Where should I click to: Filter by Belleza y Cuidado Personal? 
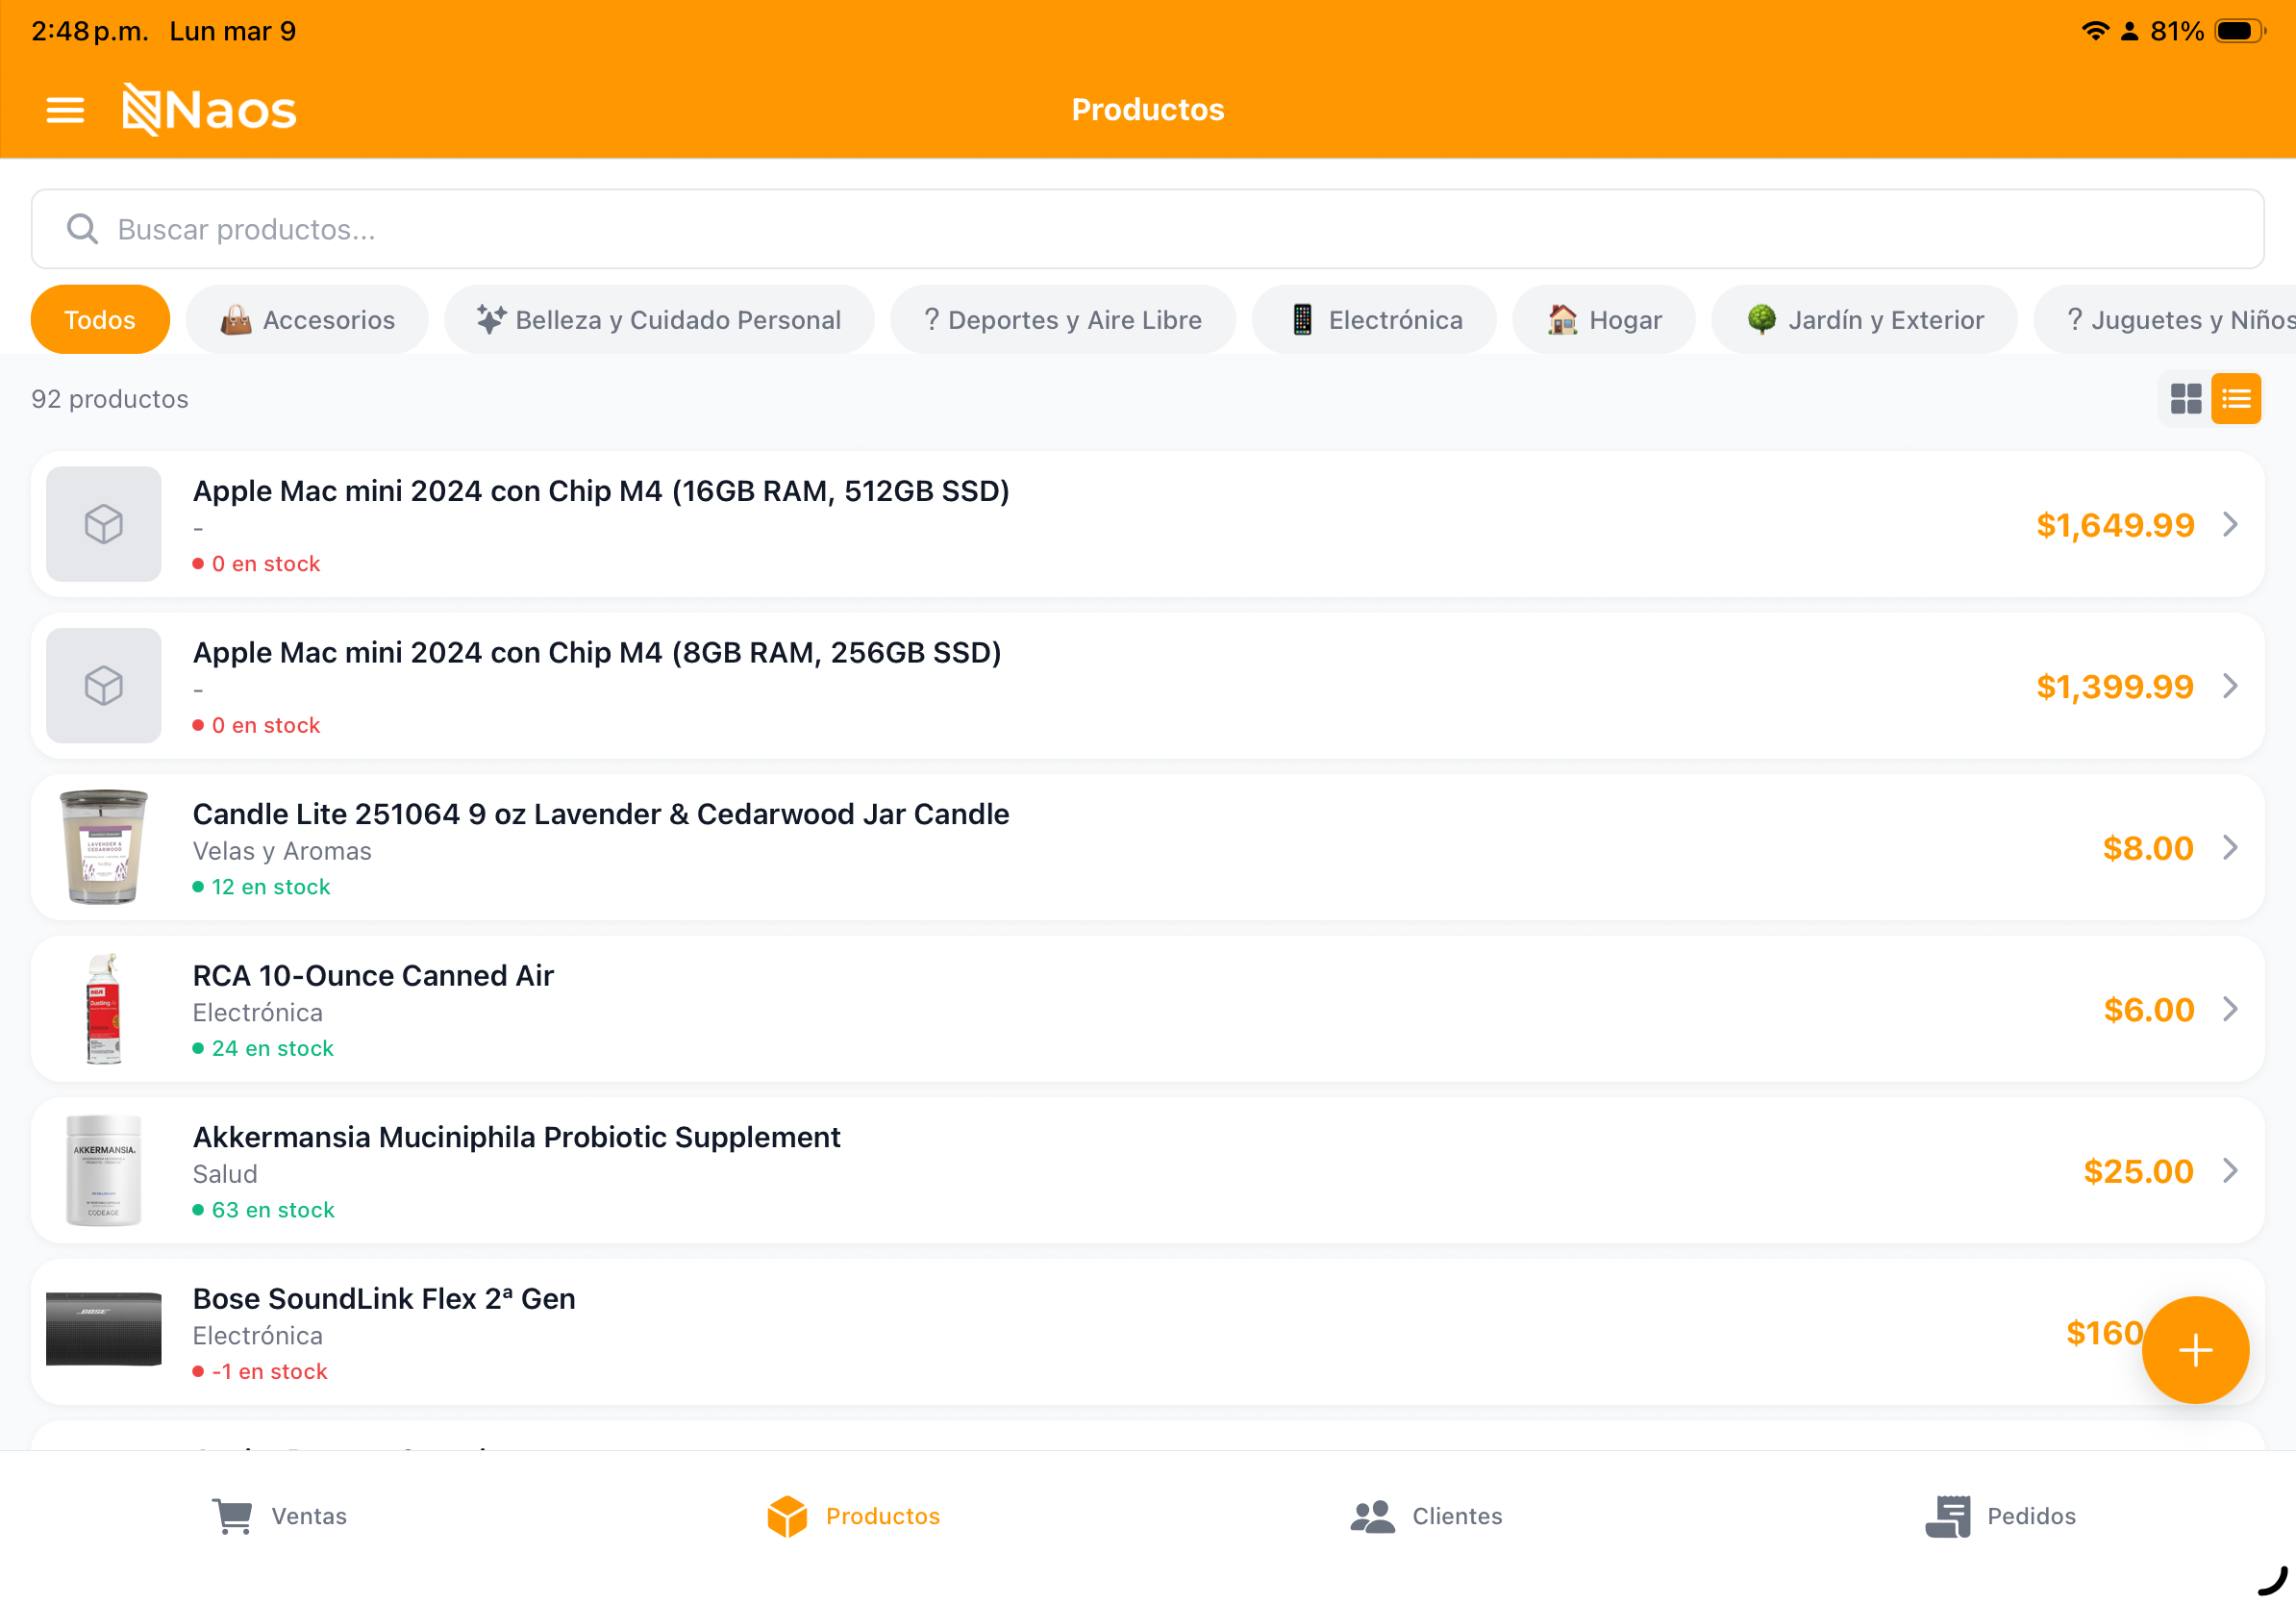tap(659, 320)
